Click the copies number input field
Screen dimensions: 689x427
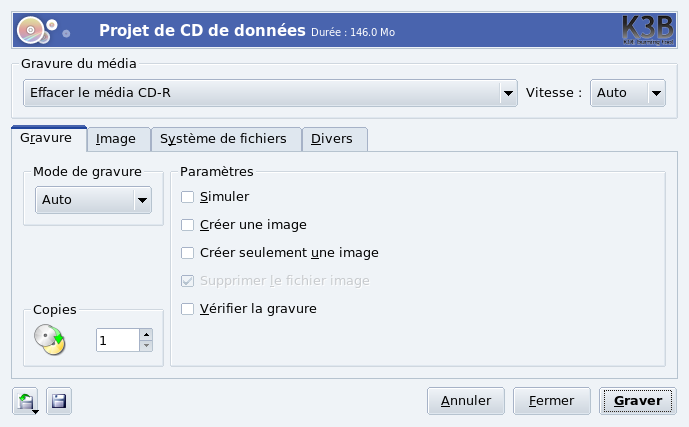117,340
